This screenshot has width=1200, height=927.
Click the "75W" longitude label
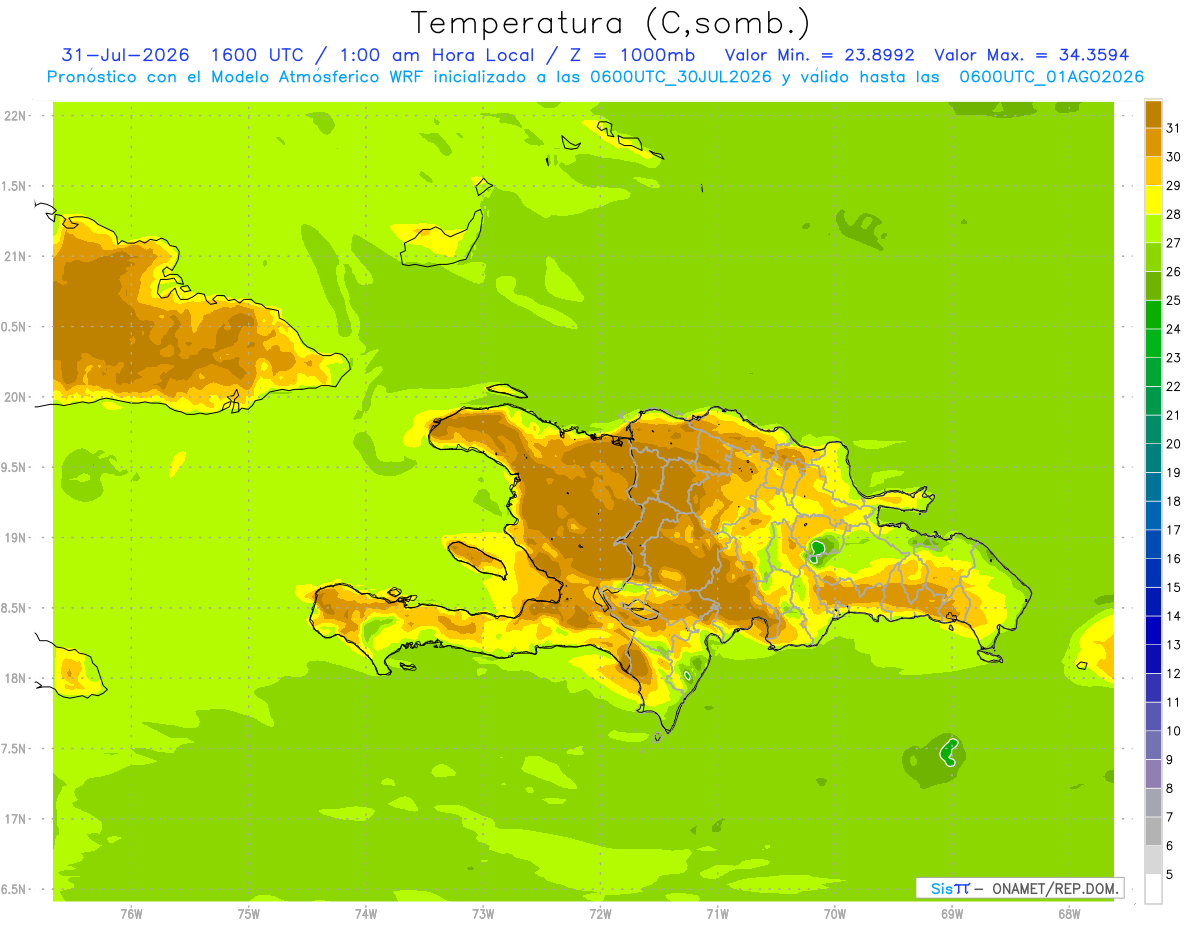249,913
